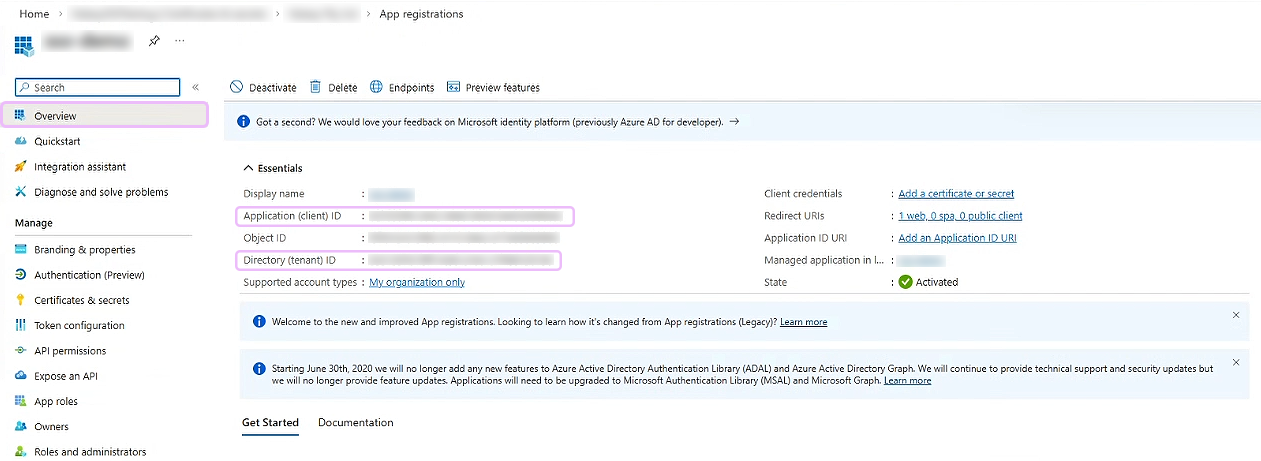Screen dimensions: 1261x461
Task: Click the Integration assistant rocket icon
Action: tap(20, 166)
